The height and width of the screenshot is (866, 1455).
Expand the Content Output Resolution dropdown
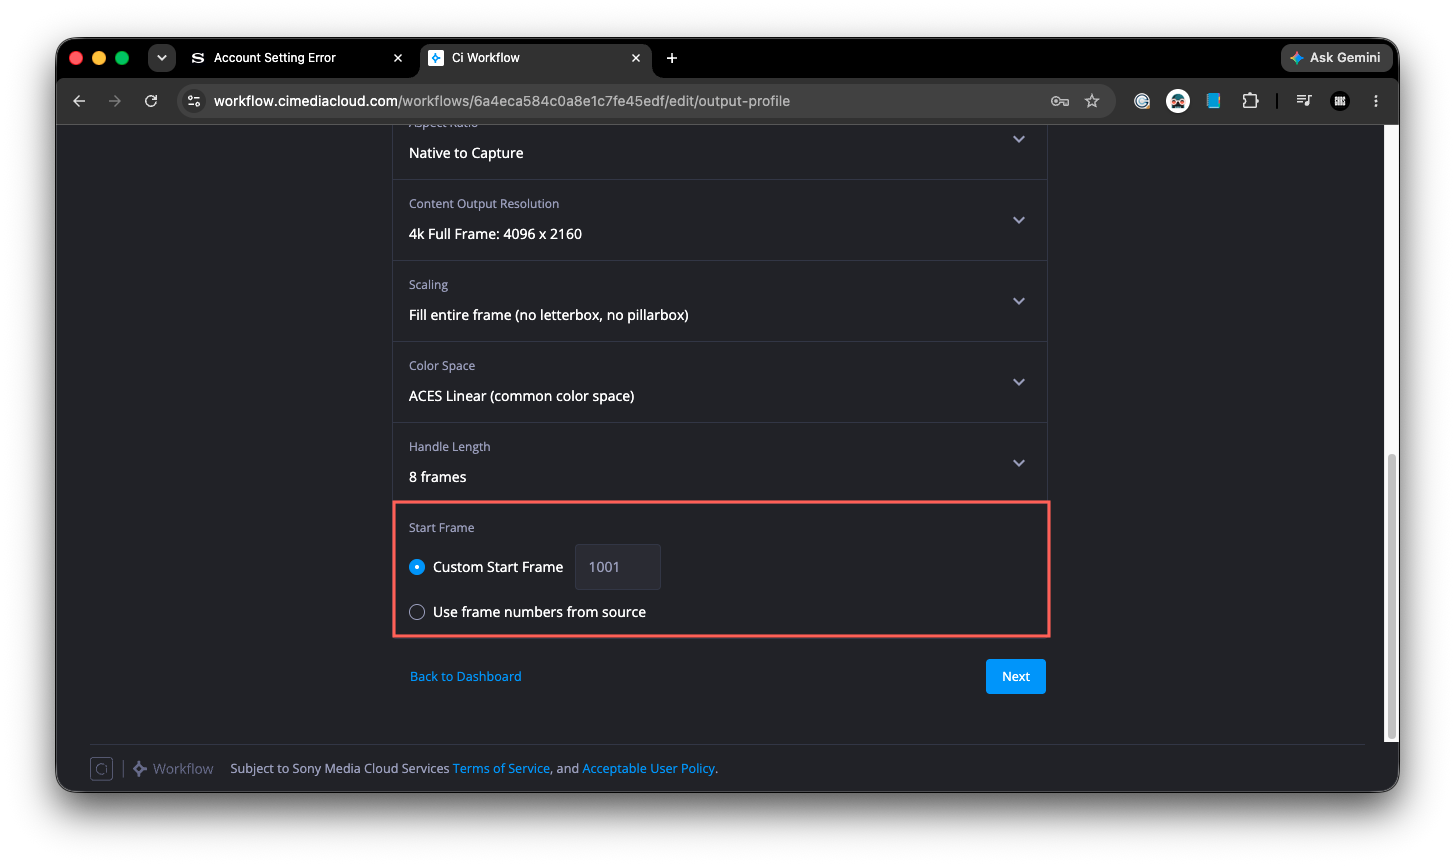point(720,220)
